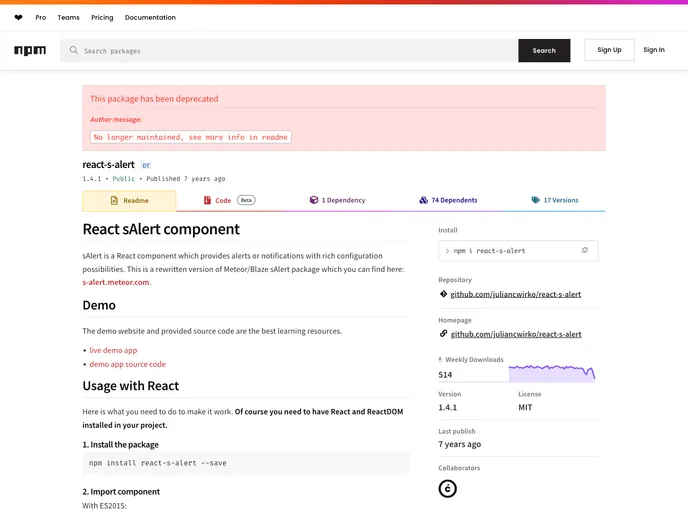This screenshot has height=512, width=688.
Task: Click the 'React sAlert component' heading
Action: coord(161,229)
